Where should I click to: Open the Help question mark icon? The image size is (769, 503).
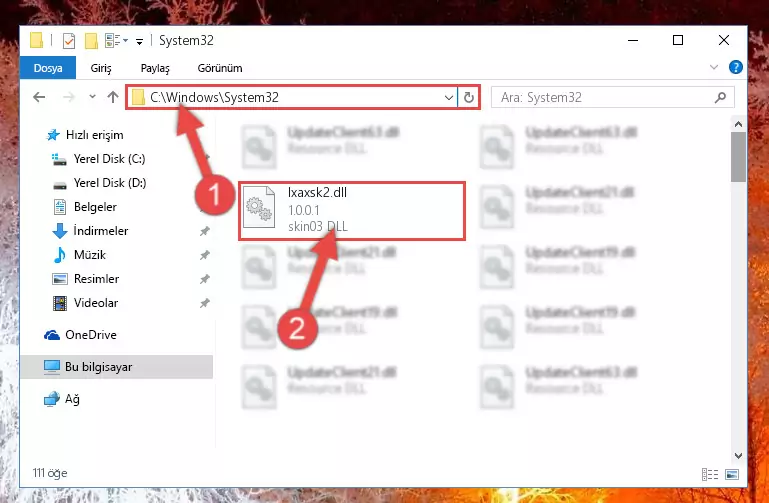tap(735, 67)
